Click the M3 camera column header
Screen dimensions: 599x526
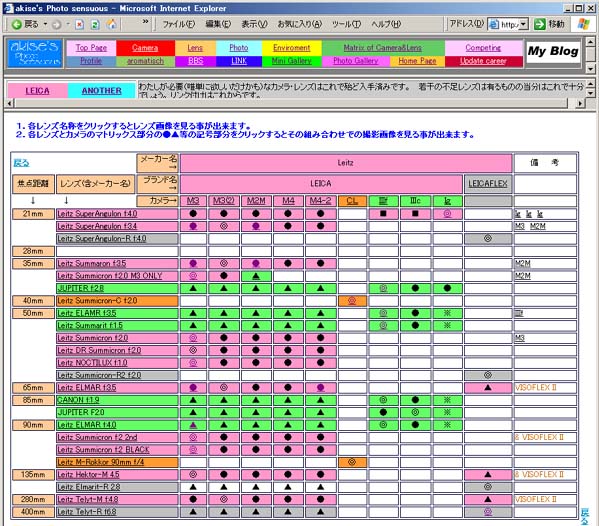tap(193, 201)
